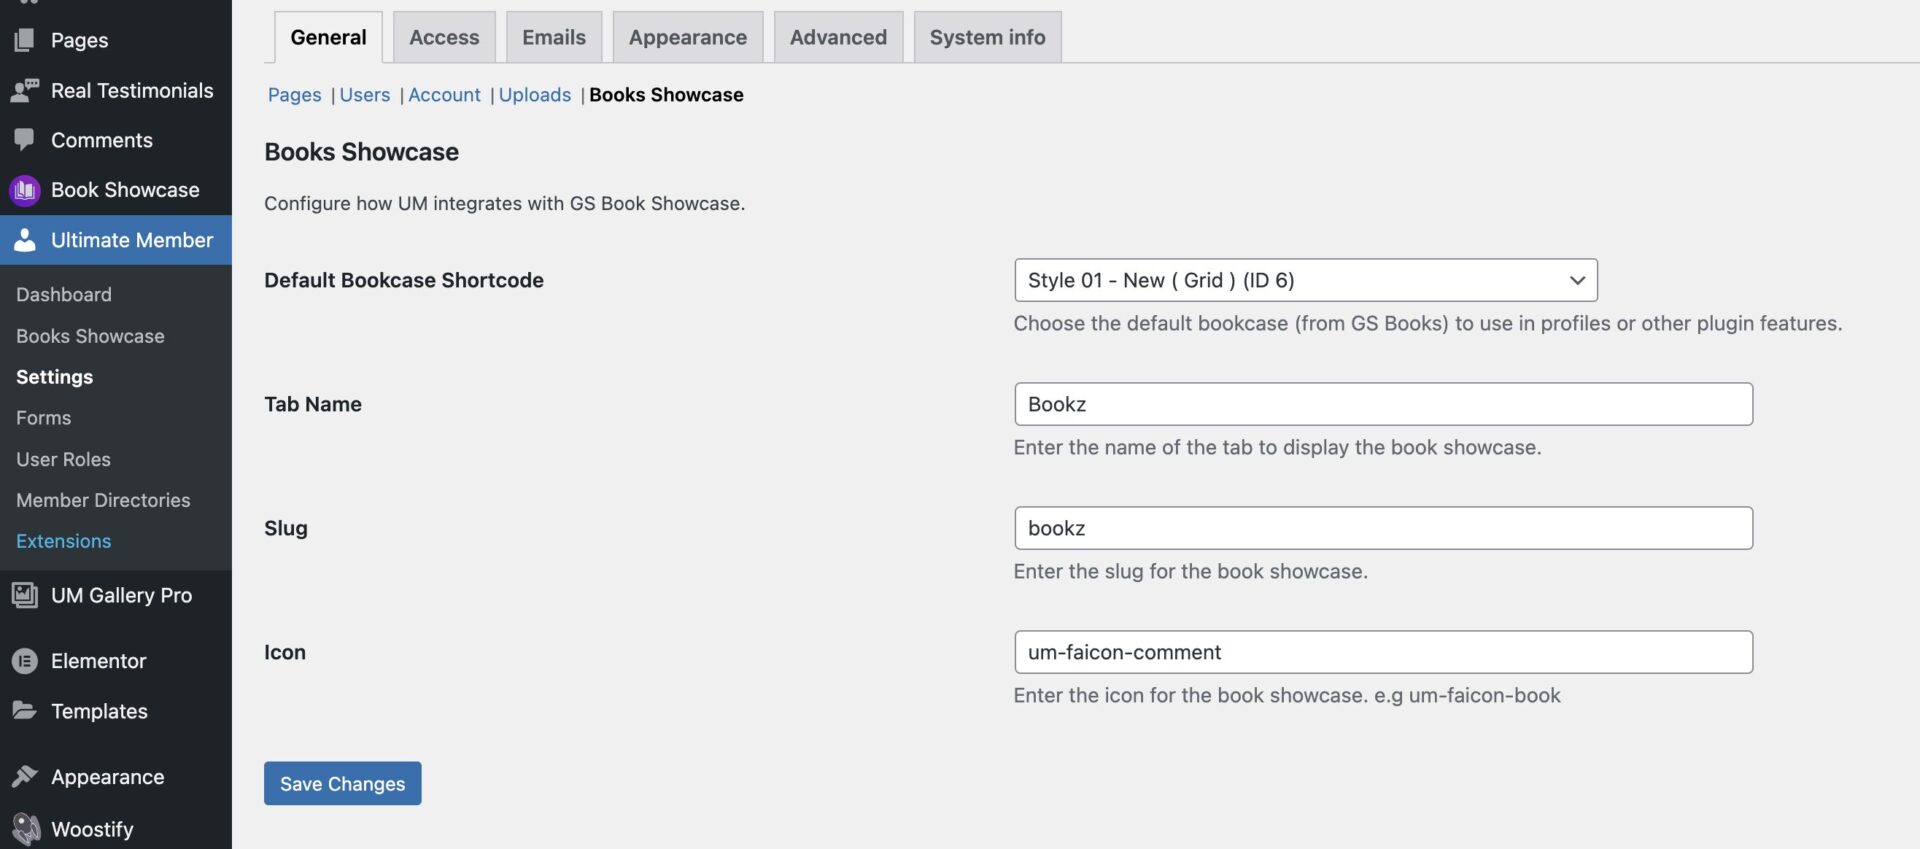
Task: Click the 'Slug' field label
Action: click(285, 528)
